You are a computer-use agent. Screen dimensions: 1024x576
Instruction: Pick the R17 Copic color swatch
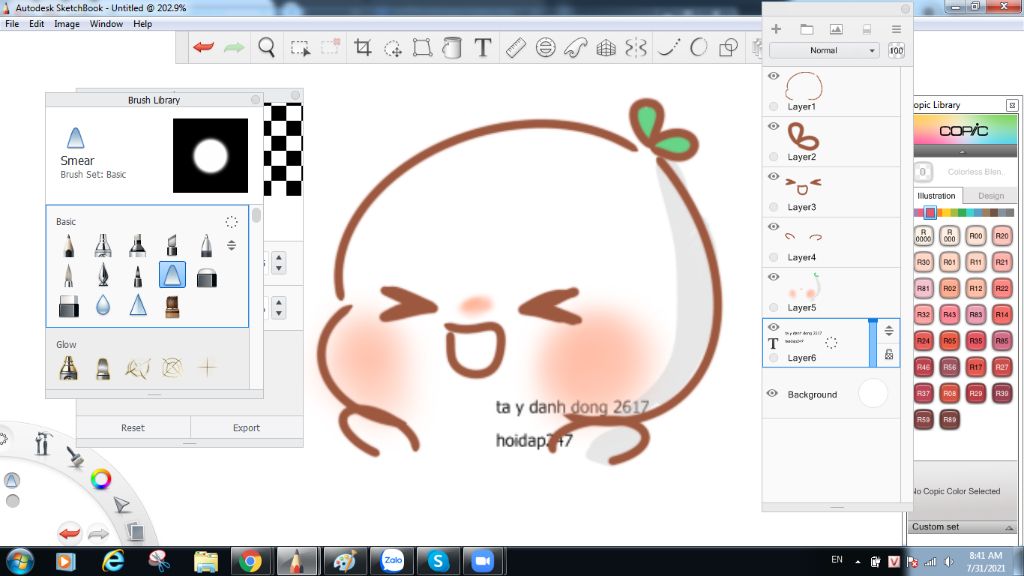(975, 366)
